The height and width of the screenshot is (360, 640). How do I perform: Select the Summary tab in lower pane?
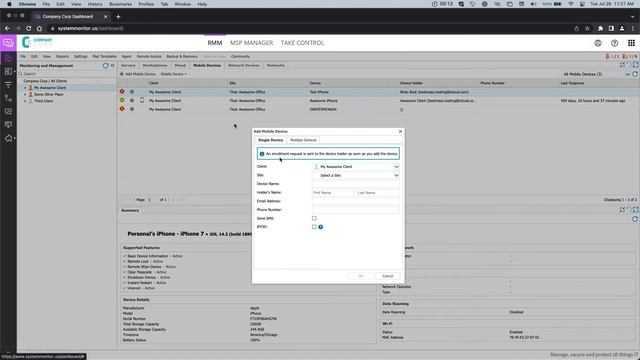(130, 211)
